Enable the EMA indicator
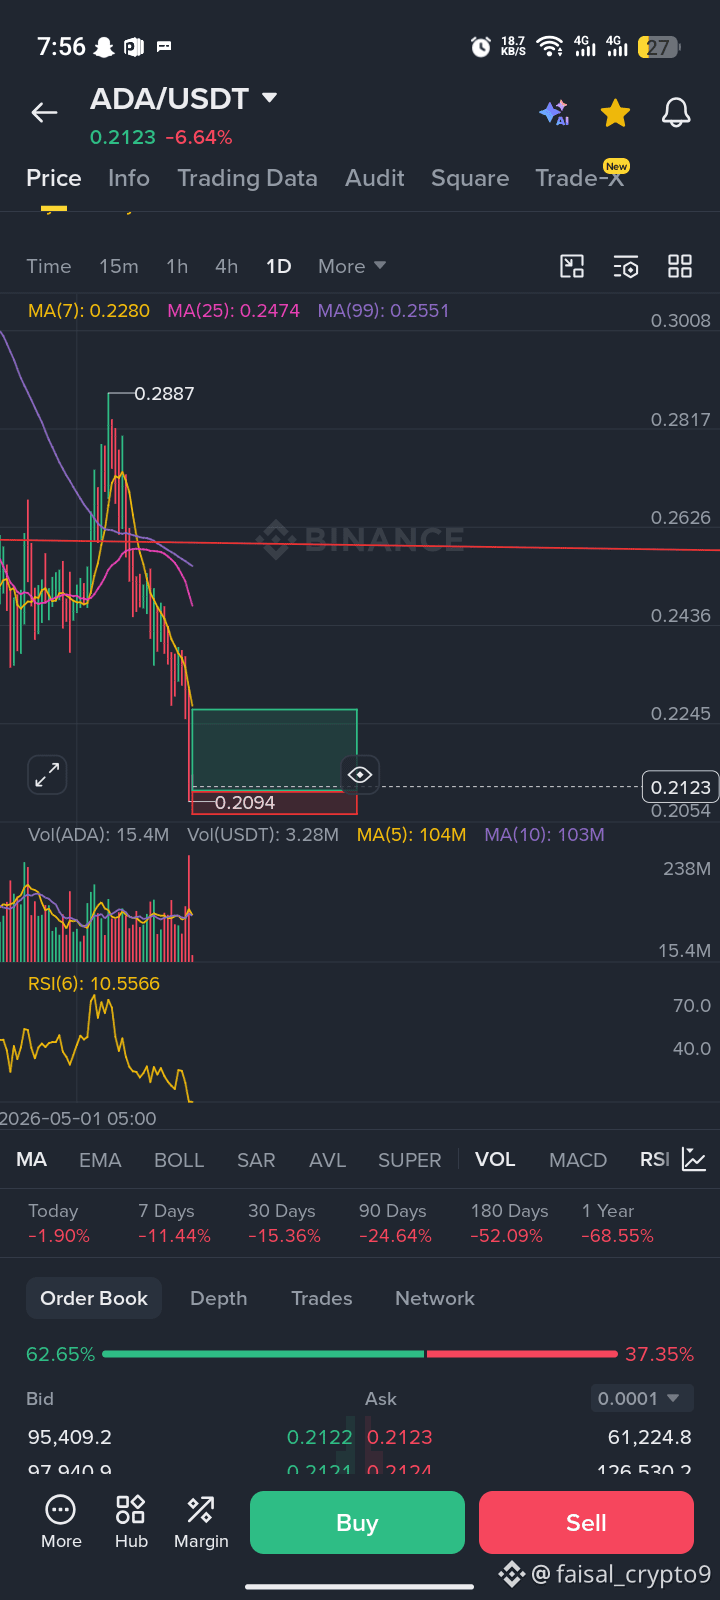The width and height of the screenshot is (720, 1600). click(100, 1160)
